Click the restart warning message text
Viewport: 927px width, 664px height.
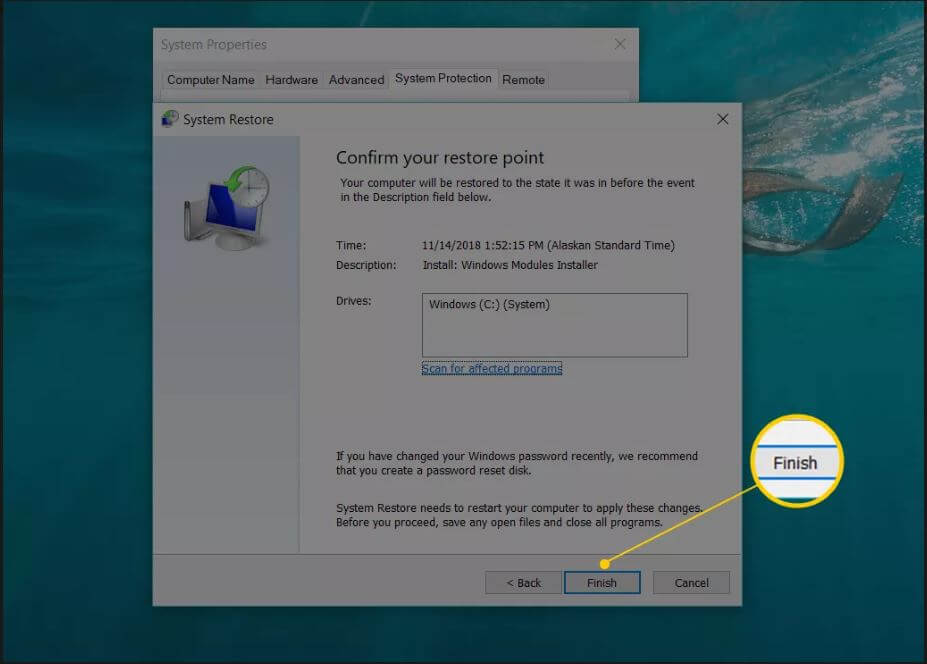pos(520,516)
